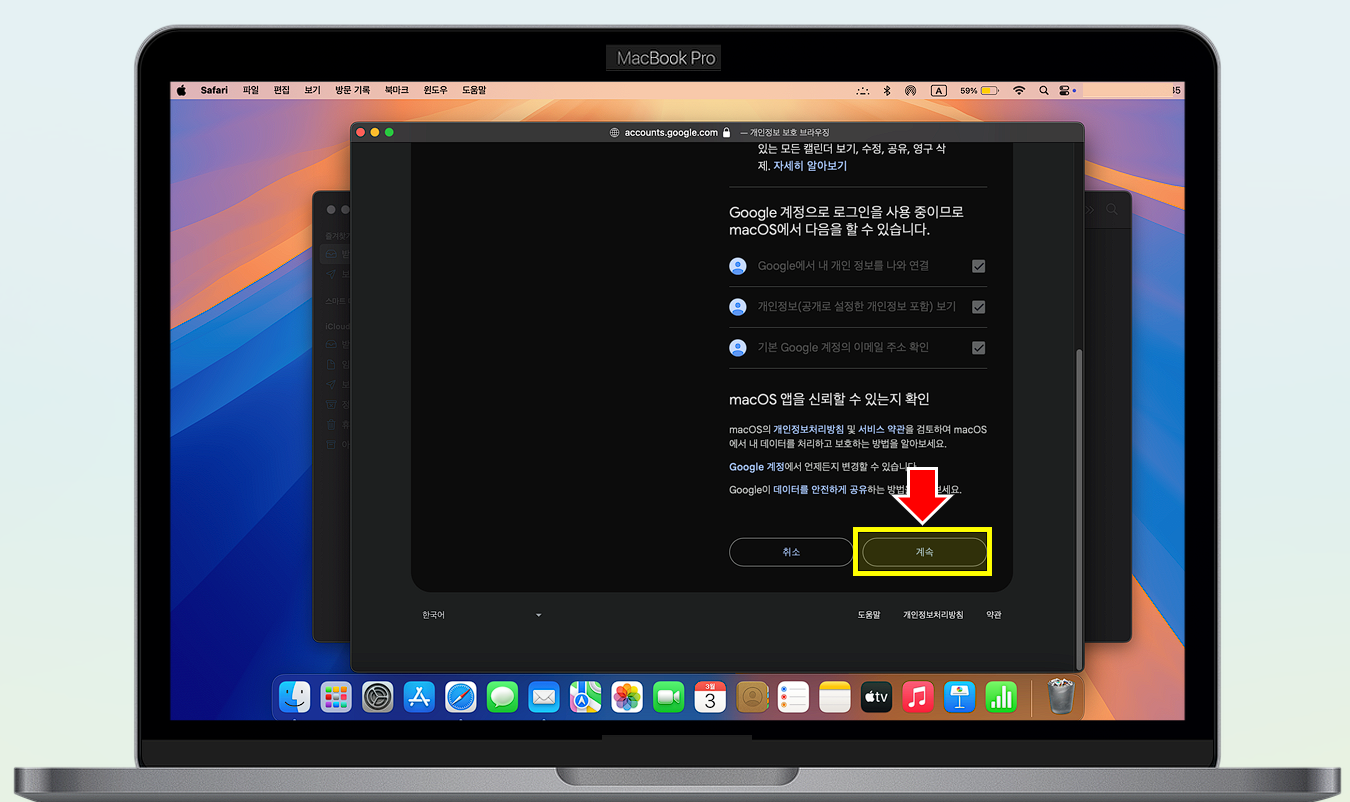Launch Apple TV from the Dock
This screenshot has width=1350, height=802.
[x=876, y=696]
